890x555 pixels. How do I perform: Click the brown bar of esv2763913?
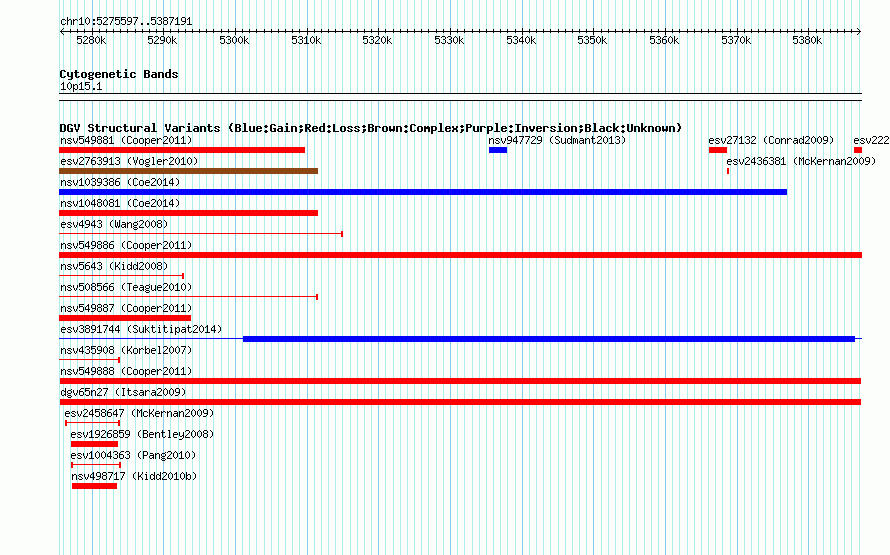pyautogui.click(x=188, y=171)
